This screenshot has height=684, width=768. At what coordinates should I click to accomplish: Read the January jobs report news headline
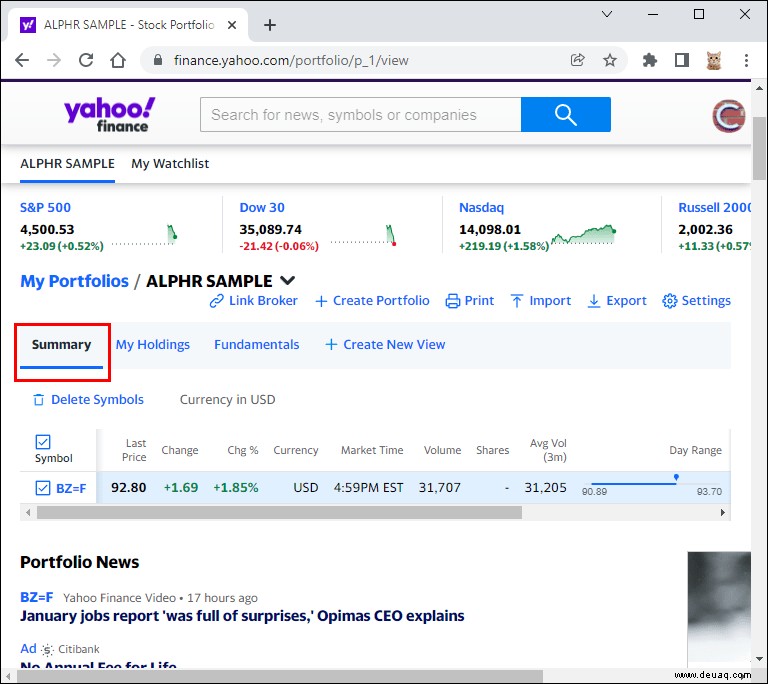(x=242, y=616)
